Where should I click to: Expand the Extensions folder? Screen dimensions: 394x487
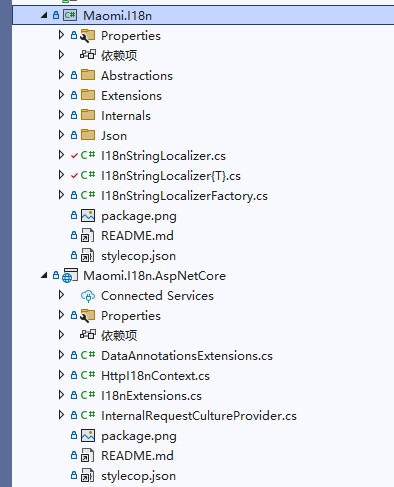click(61, 95)
